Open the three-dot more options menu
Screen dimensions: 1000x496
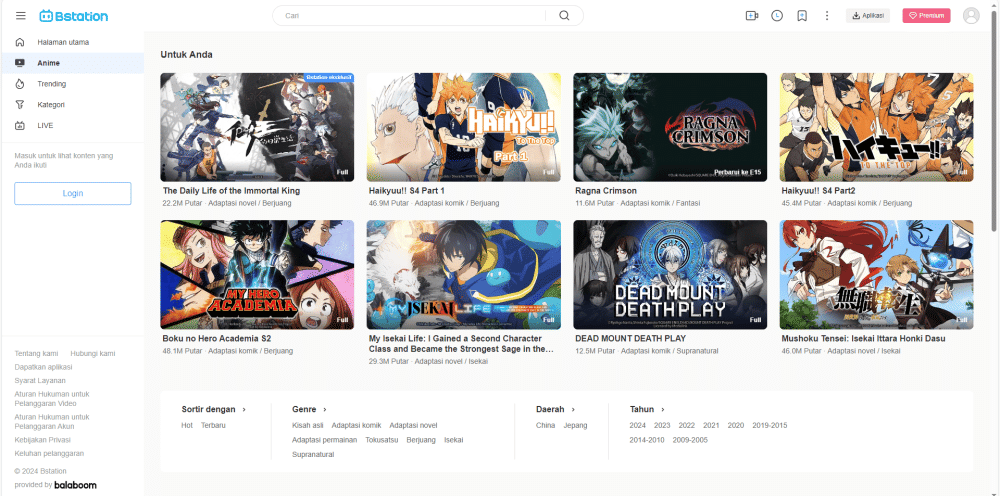(827, 16)
